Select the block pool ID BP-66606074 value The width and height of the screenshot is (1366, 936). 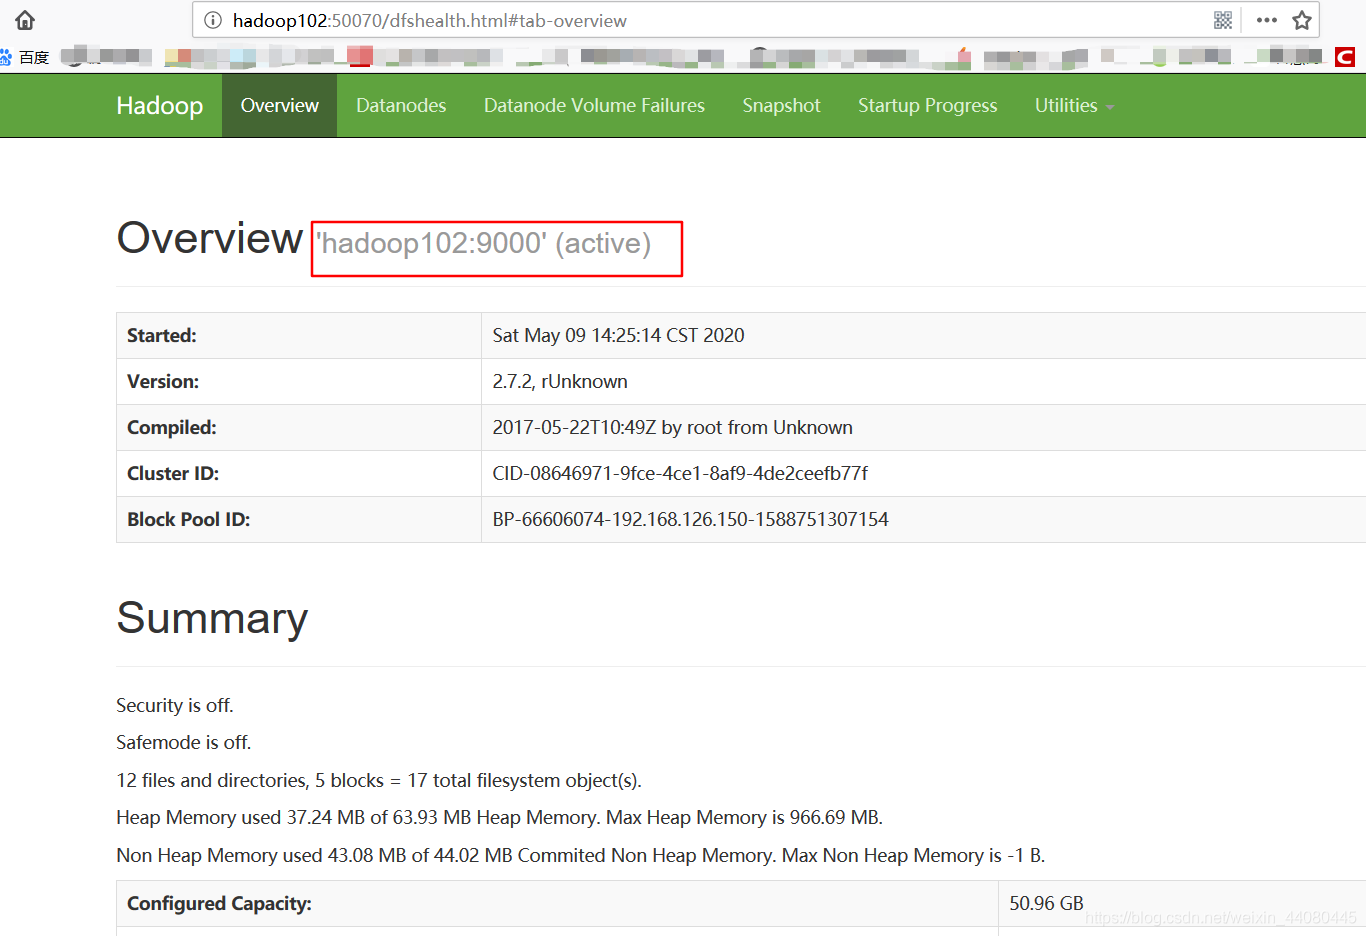(690, 519)
